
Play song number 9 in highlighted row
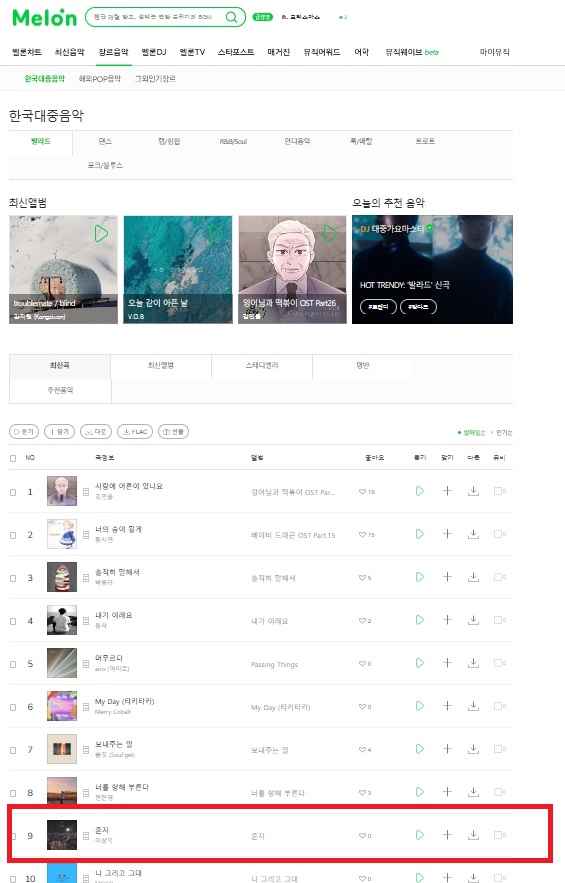pos(420,835)
